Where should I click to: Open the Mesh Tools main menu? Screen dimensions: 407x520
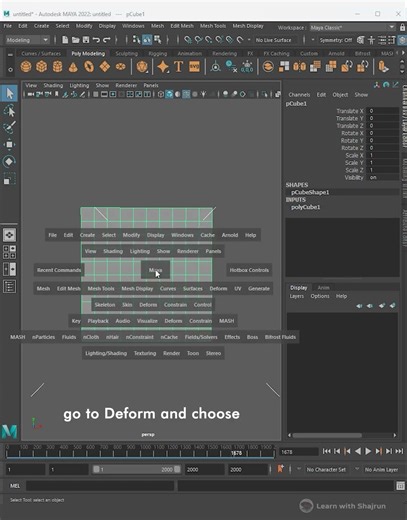tap(213, 26)
